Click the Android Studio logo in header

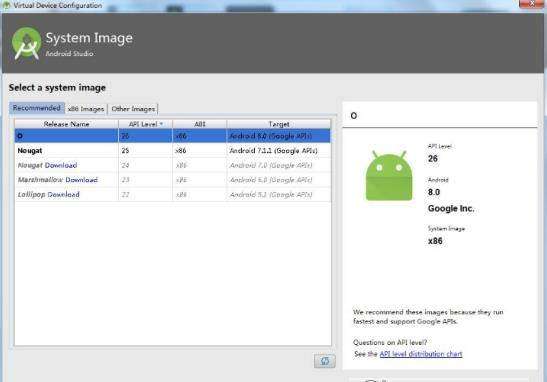tap(27, 44)
